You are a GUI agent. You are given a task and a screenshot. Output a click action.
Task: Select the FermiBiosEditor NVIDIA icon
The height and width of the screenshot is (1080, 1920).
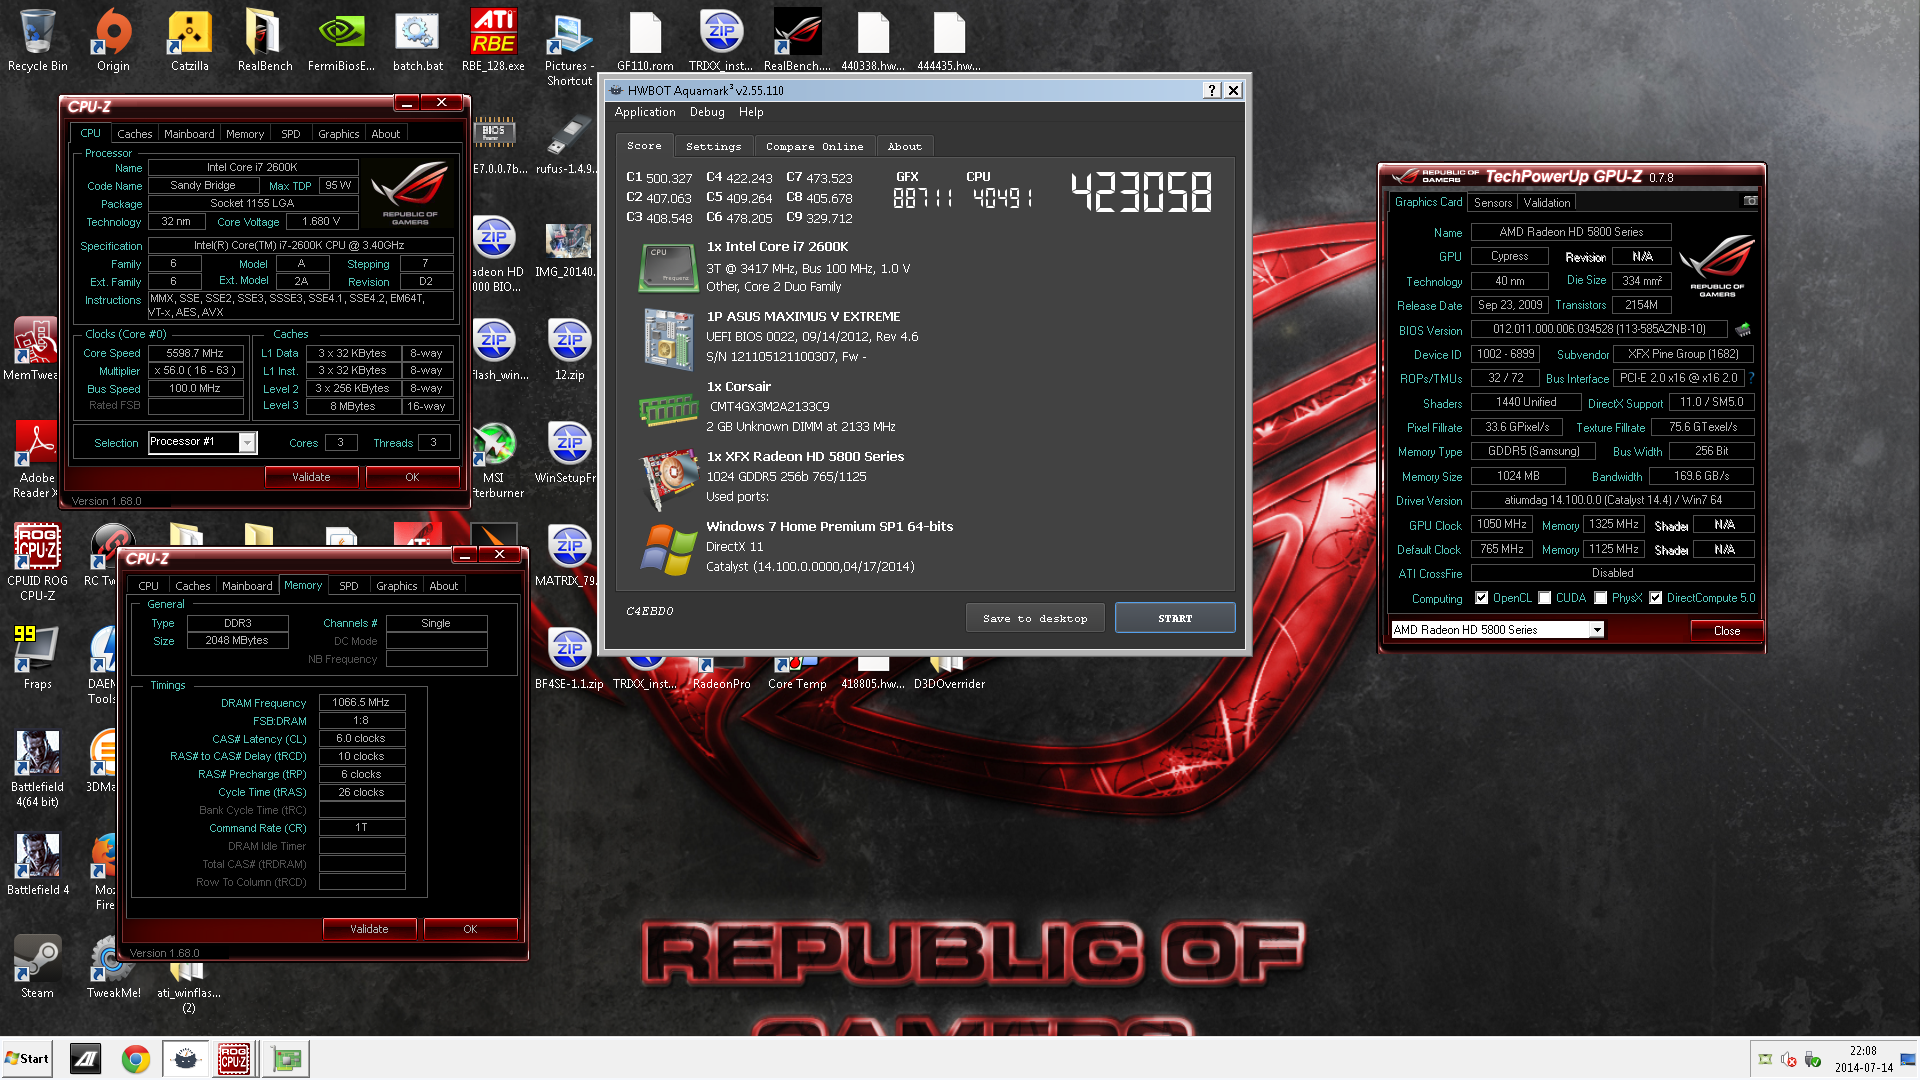click(x=341, y=40)
